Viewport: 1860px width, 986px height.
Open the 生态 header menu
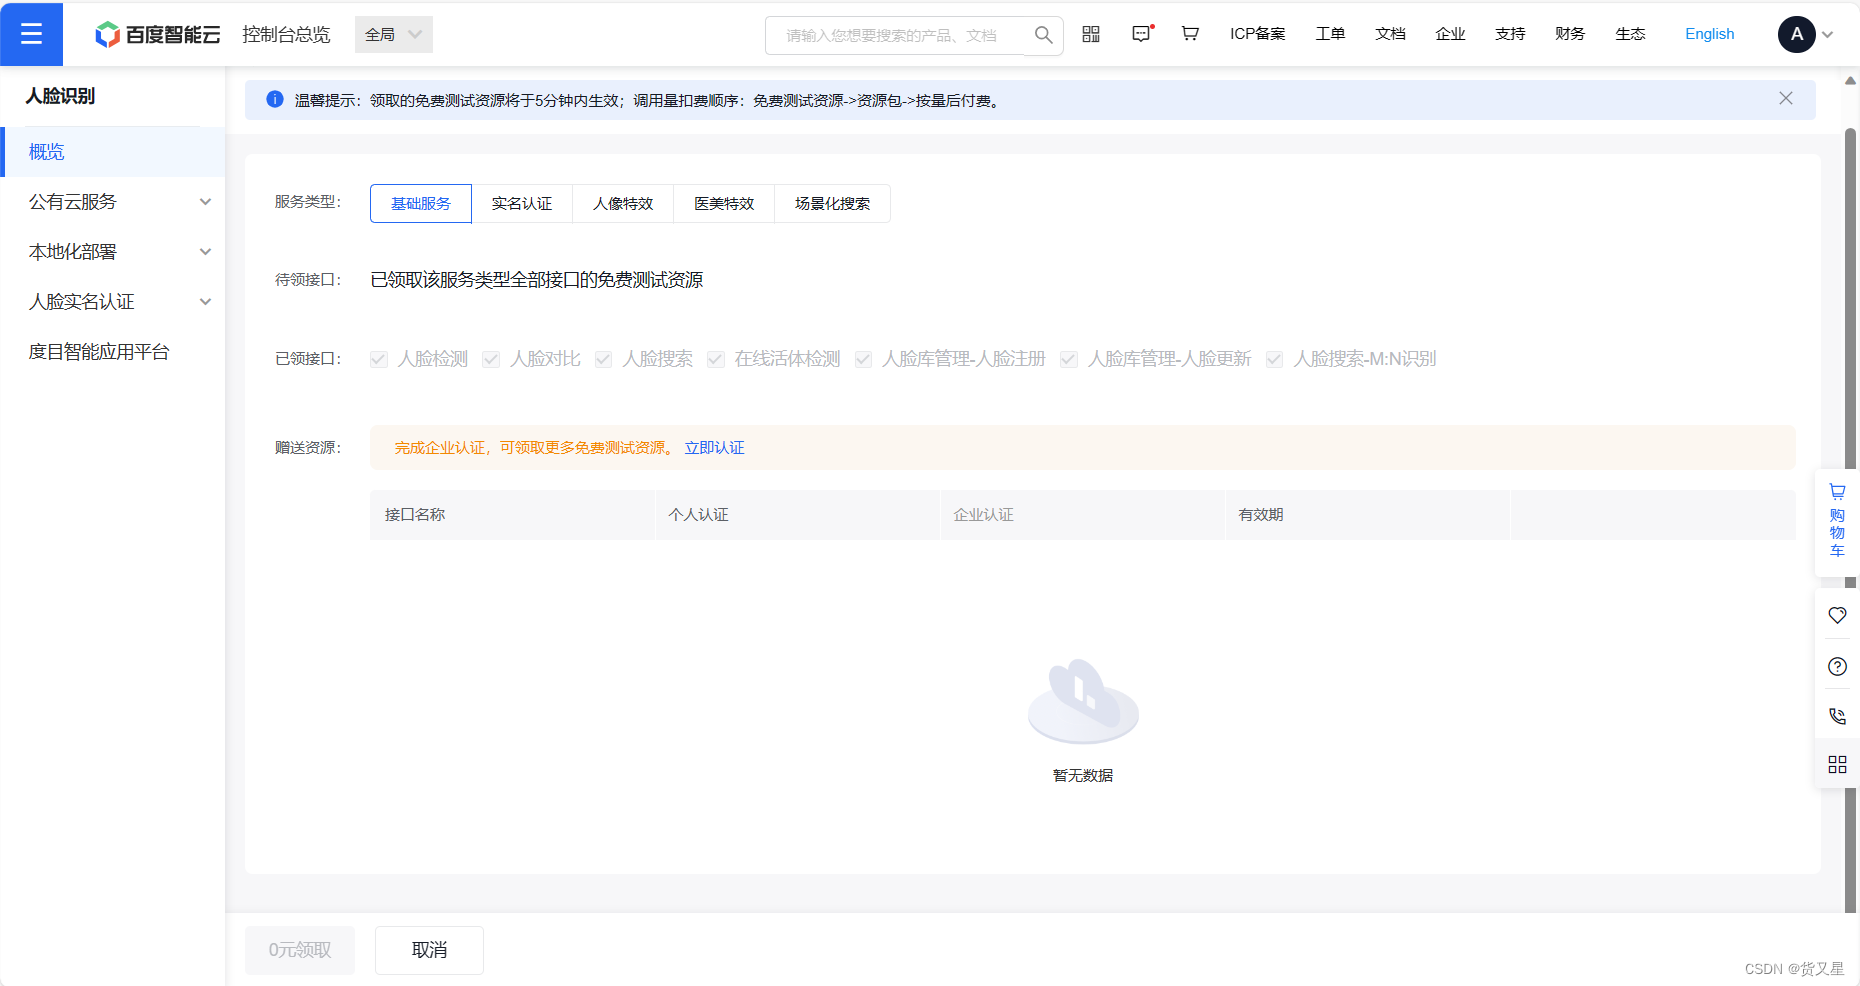[x=1630, y=34]
